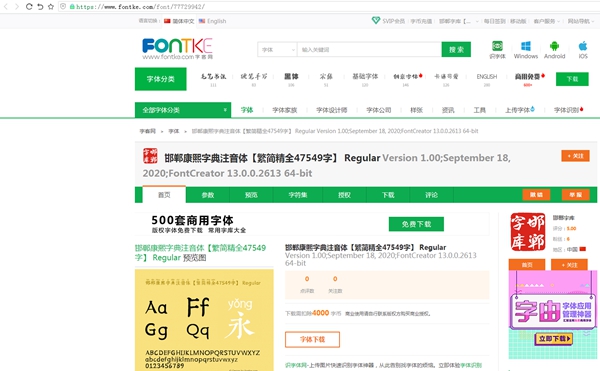Image resolution: width=600 pixels, height=371 pixels.
Task: Switch language to Simplified Chinese
Action: point(179,21)
